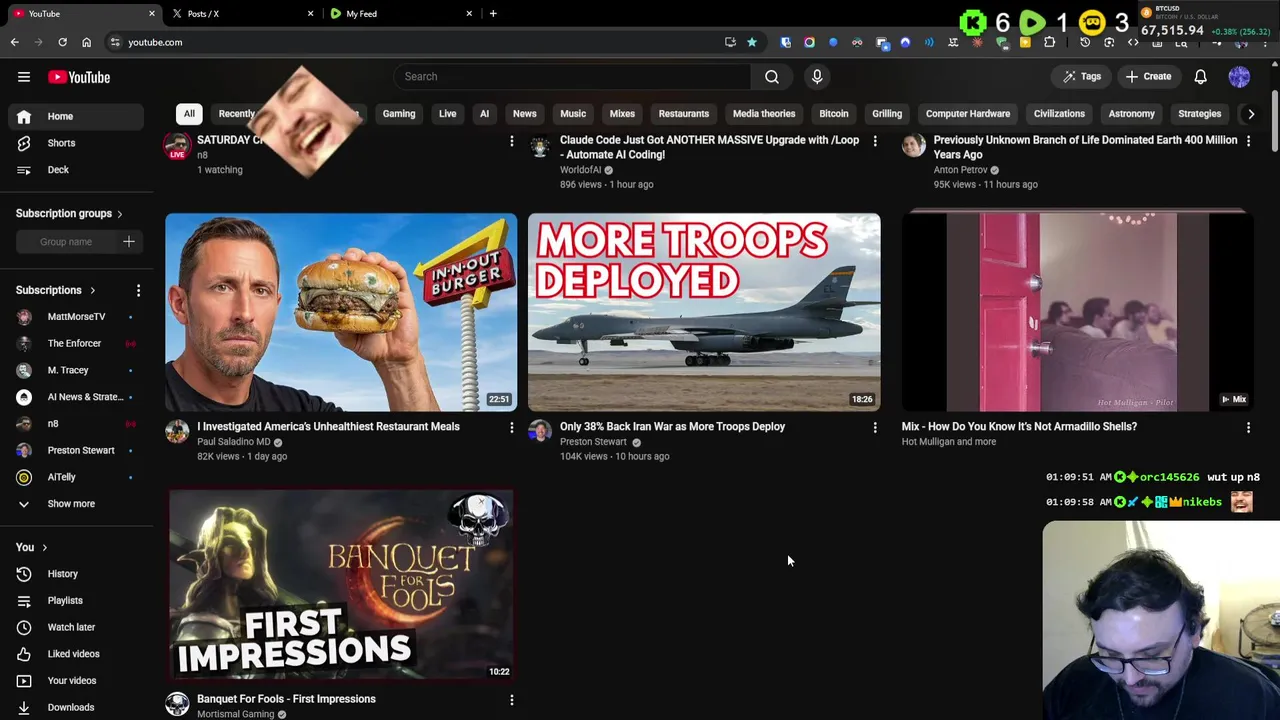Image resolution: width=1280 pixels, height=720 pixels.
Task: Select the AI filter chip
Action: (x=484, y=113)
